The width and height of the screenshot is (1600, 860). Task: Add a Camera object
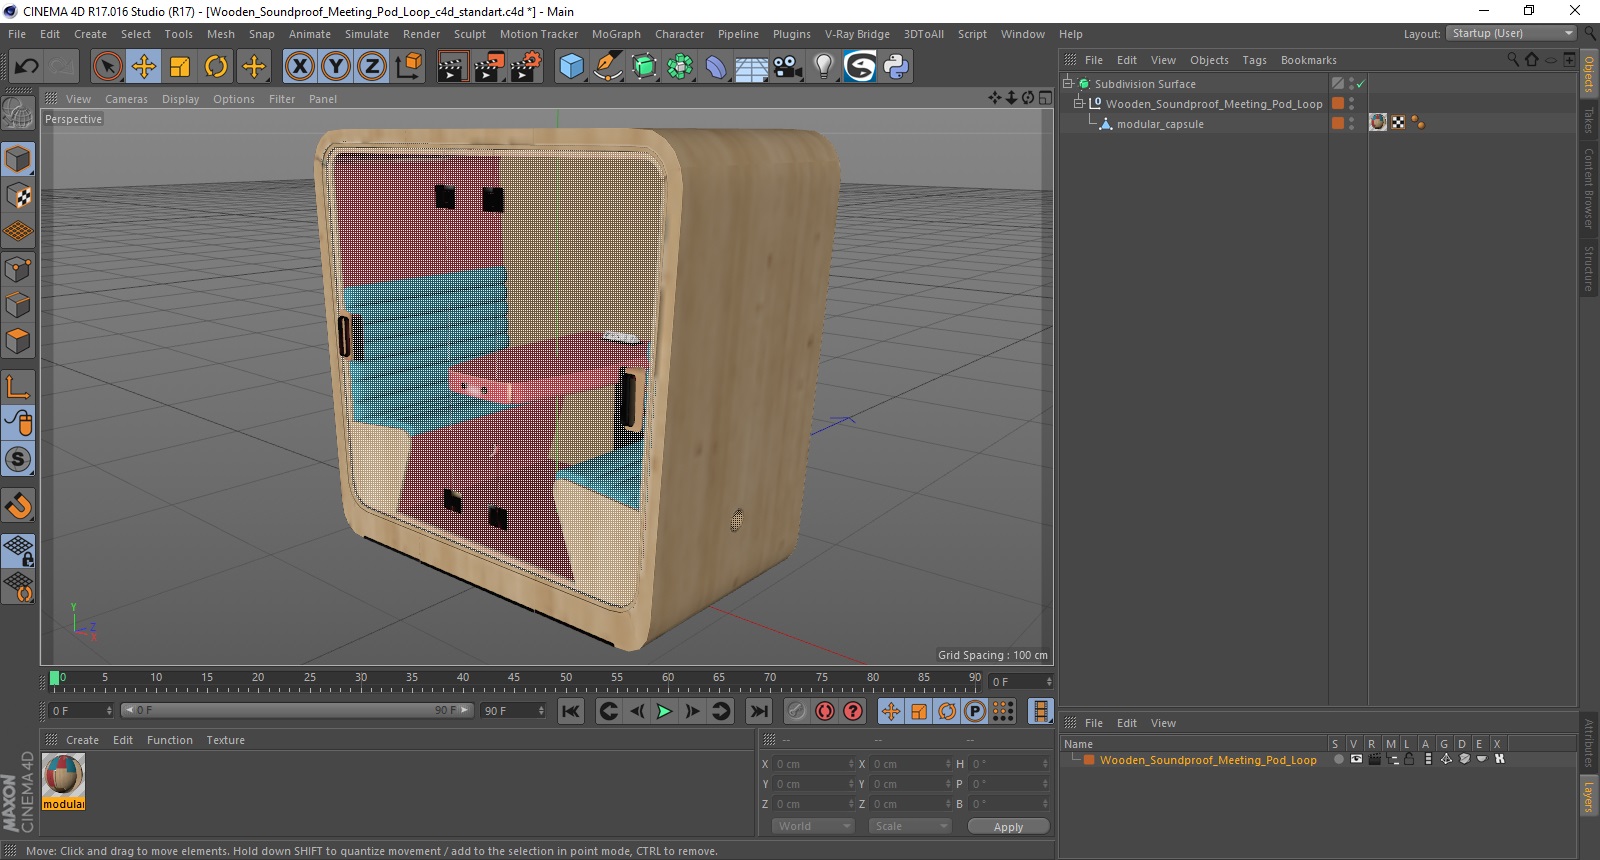(x=788, y=67)
